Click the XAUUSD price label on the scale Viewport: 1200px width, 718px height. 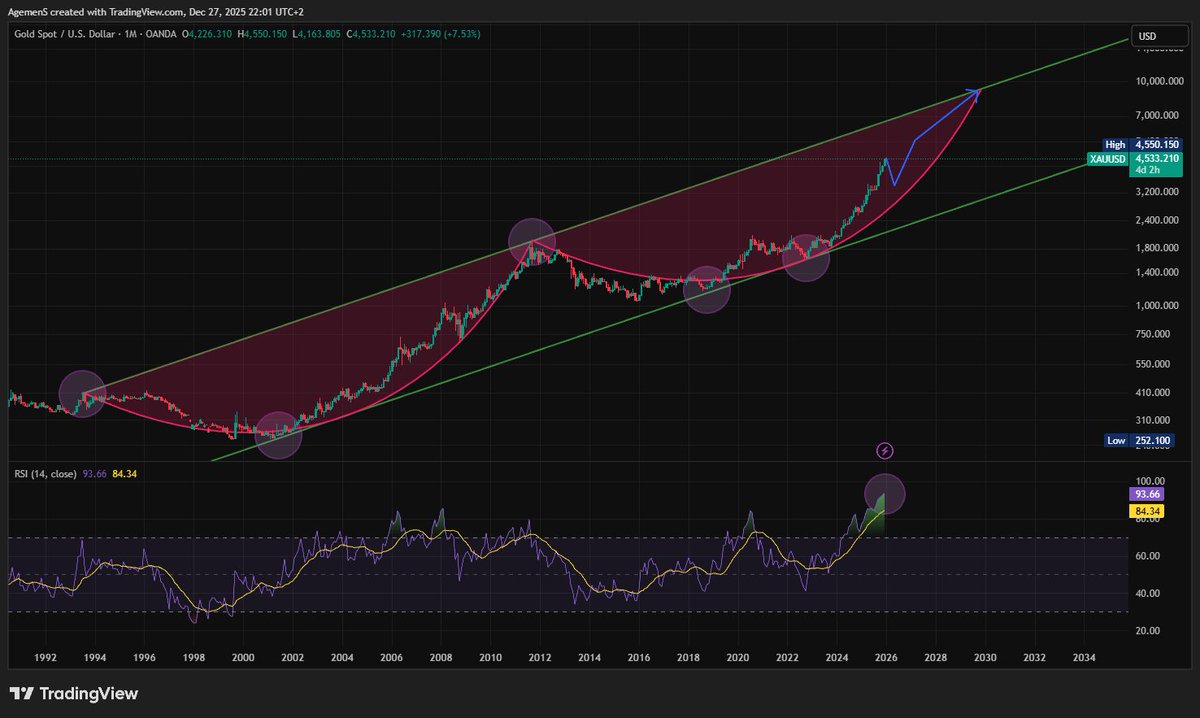point(1107,158)
